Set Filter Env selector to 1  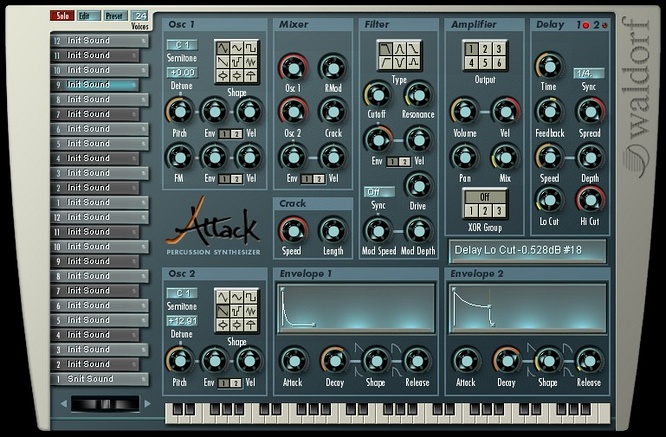pyautogui.click(x=392, y=161)
